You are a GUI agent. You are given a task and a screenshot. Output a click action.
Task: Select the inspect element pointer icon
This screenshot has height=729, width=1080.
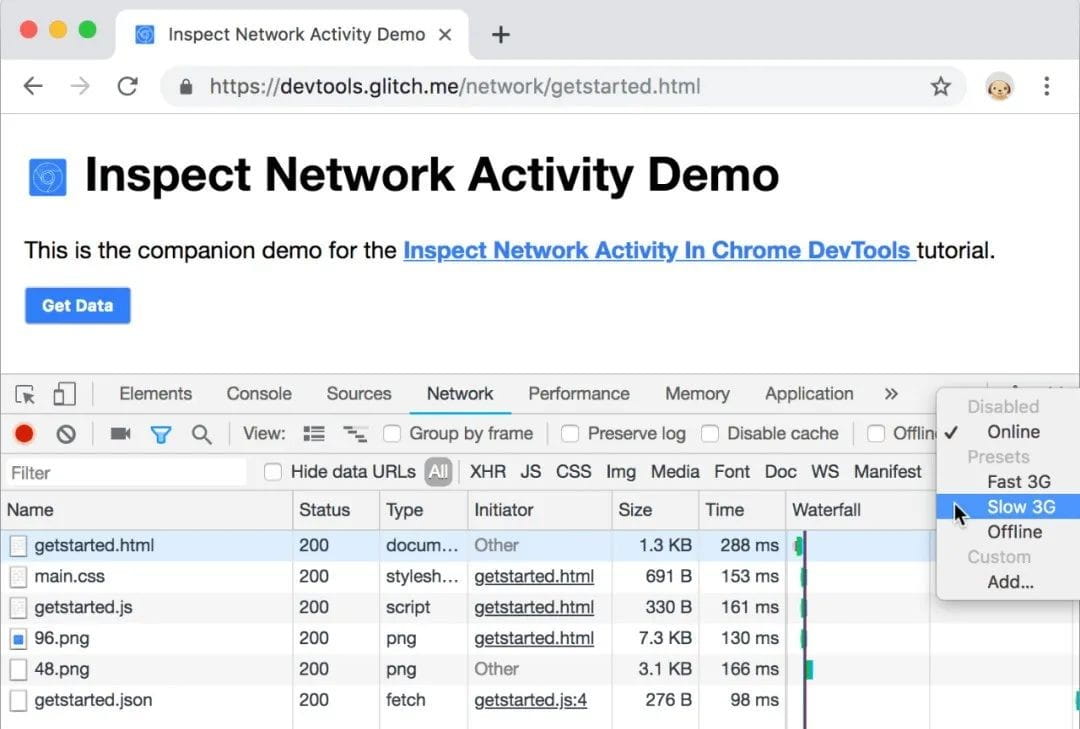click(x=26, y=394)
